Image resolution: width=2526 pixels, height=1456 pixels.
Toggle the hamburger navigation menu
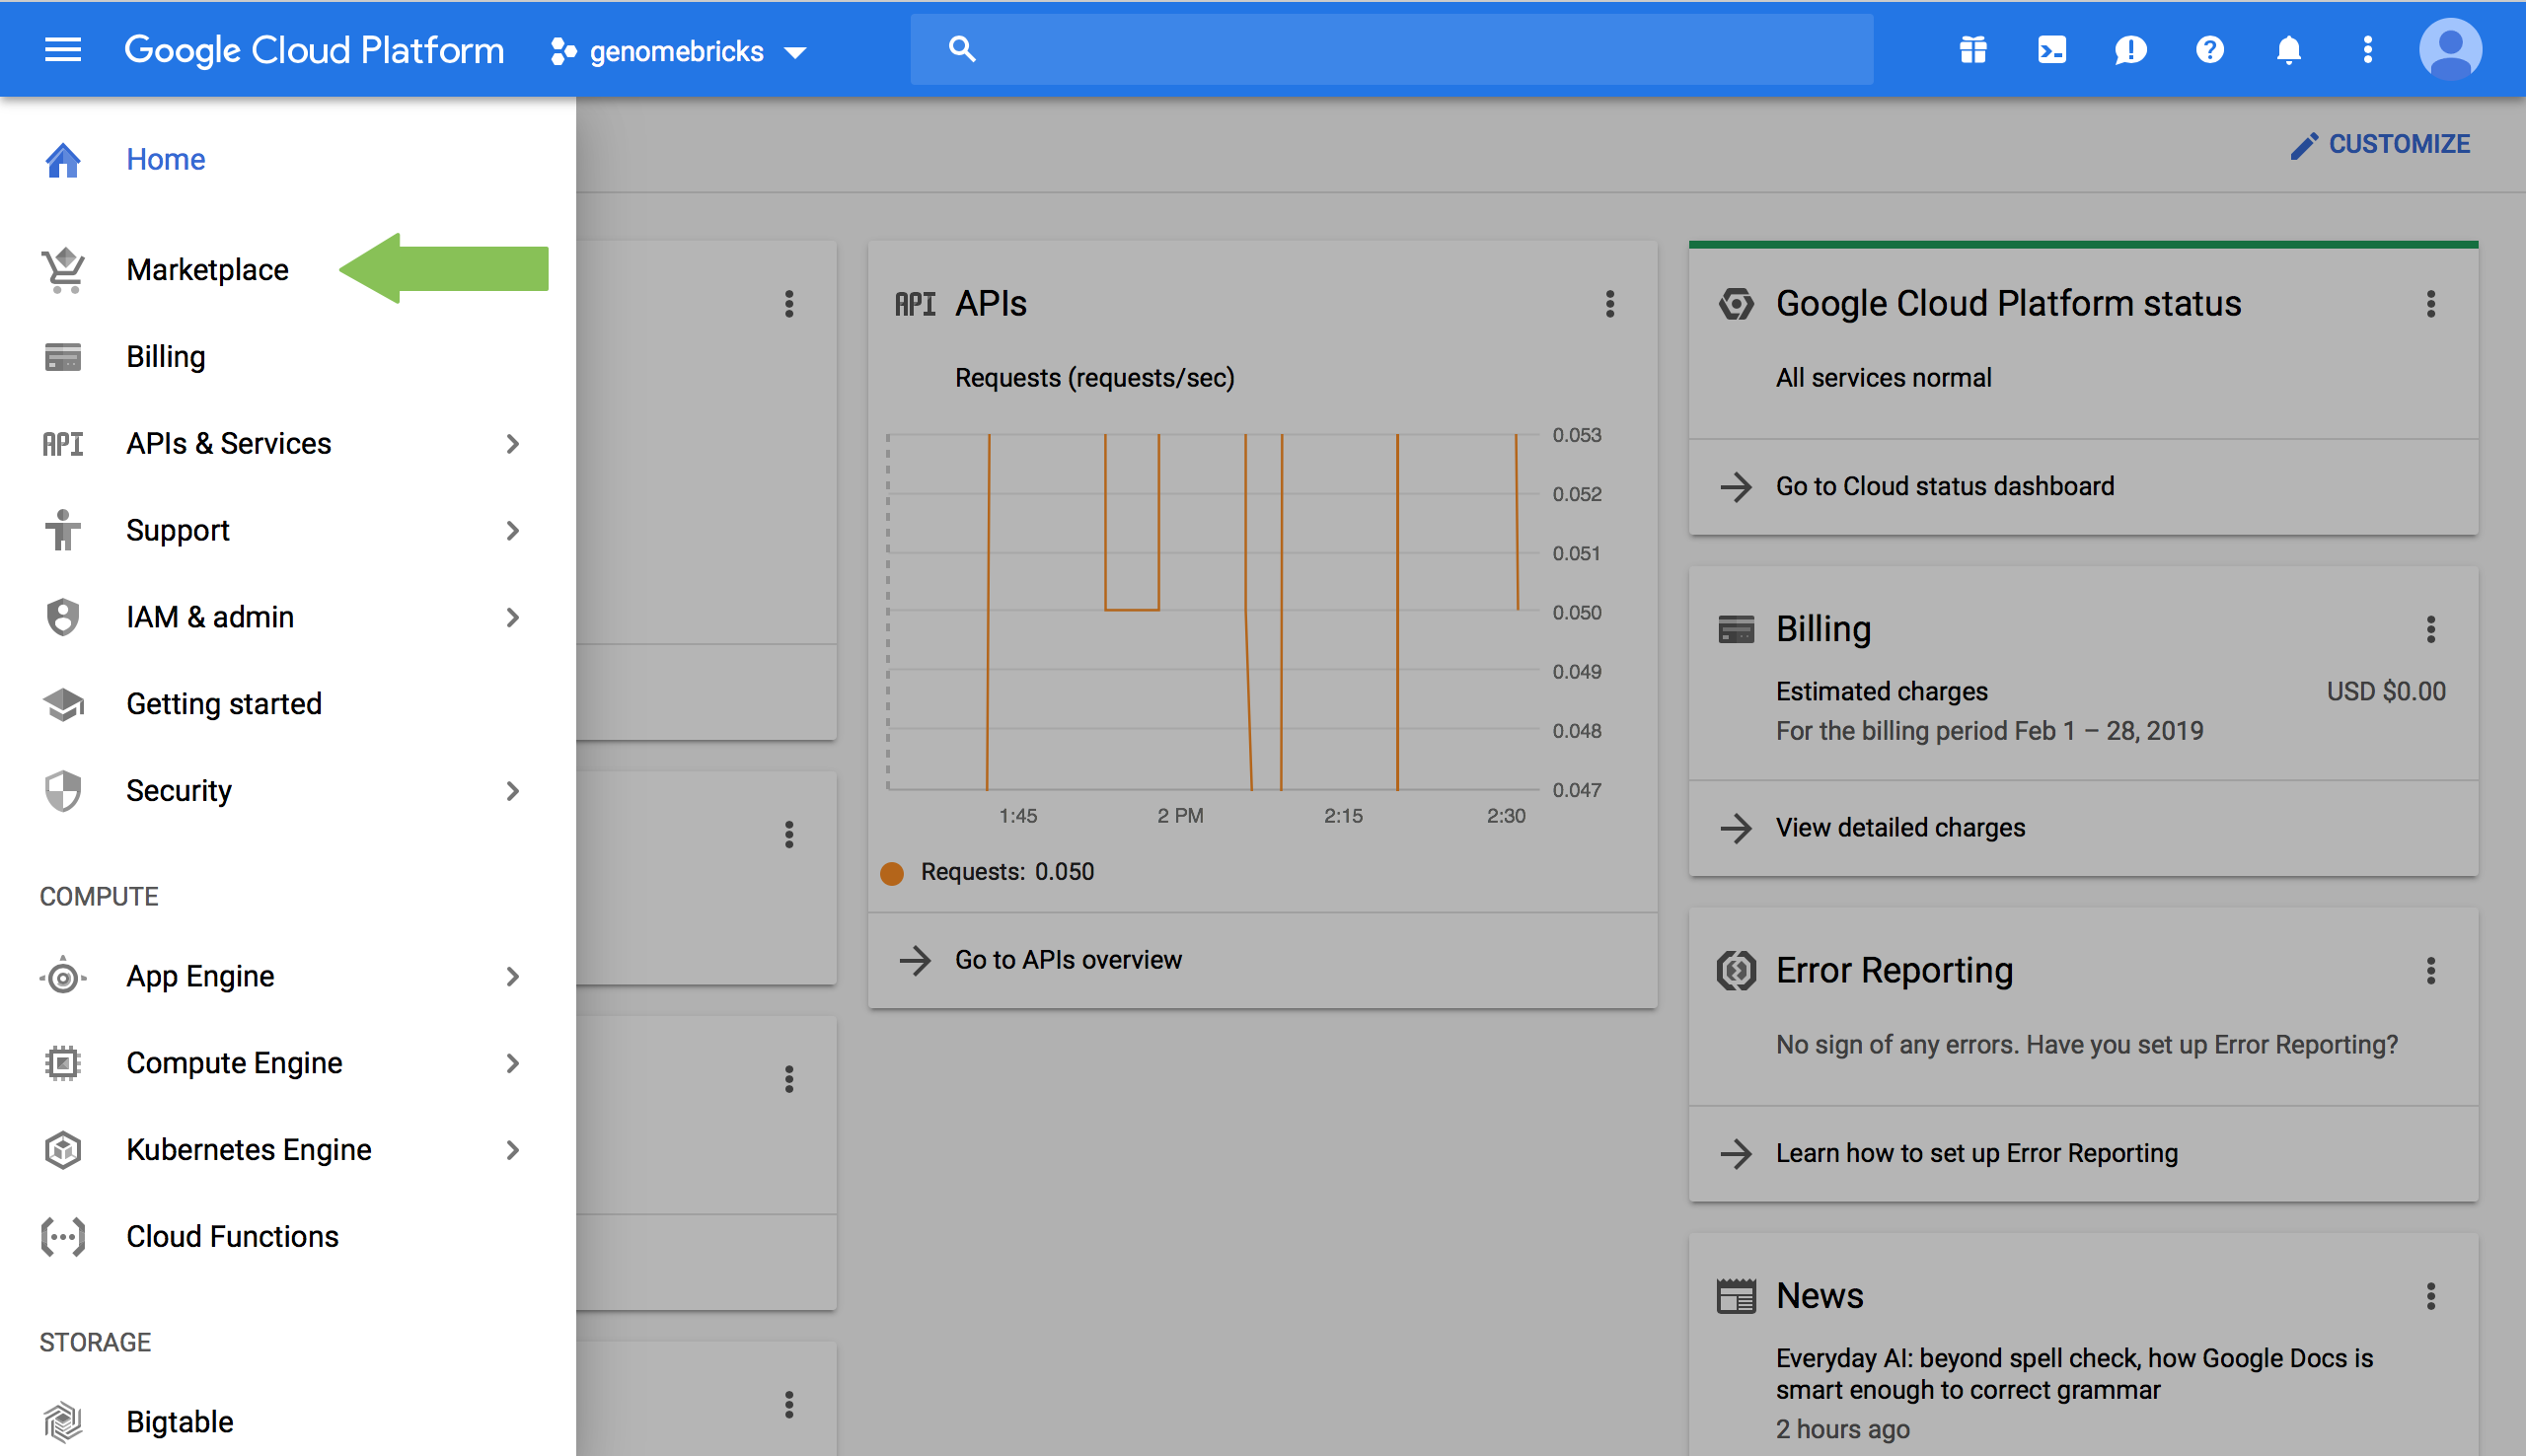click(63, 49)
